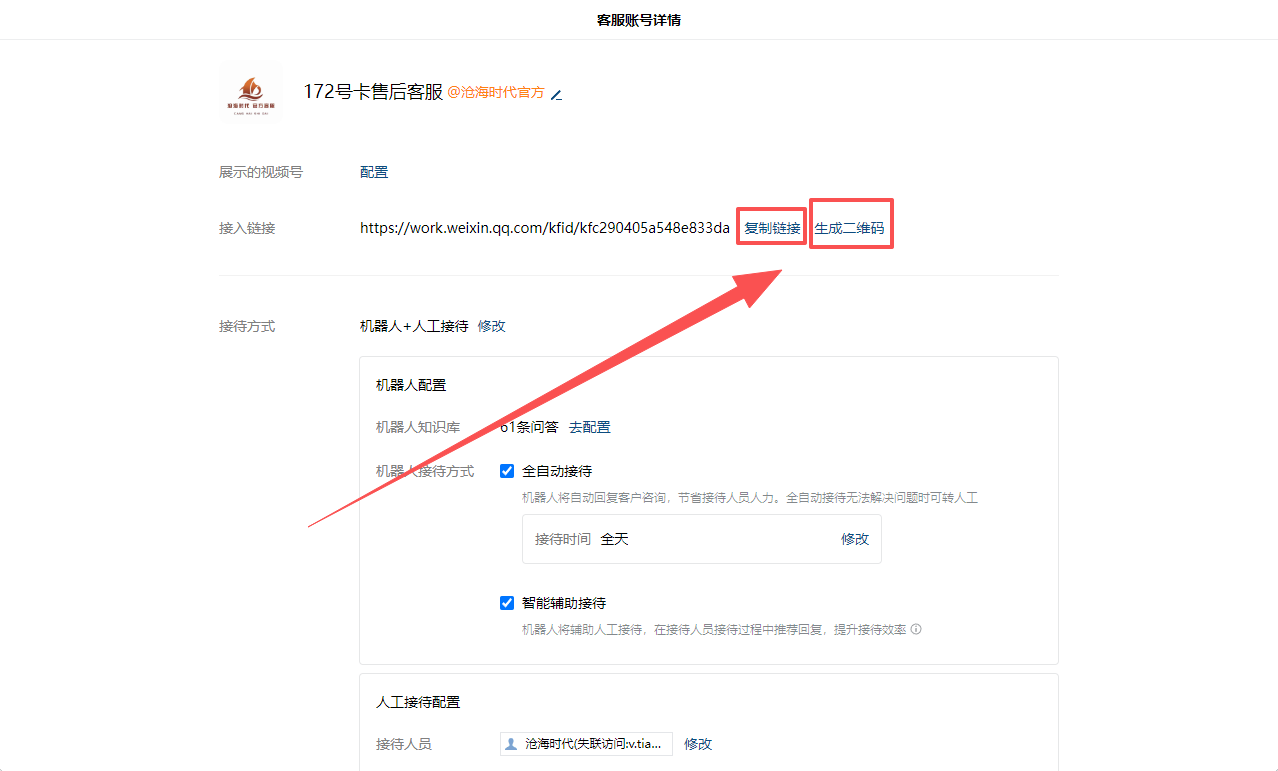Toggle the 全自动接待 checkbox
Screen dimensions: 1278x771
click(x=507, y=471)
